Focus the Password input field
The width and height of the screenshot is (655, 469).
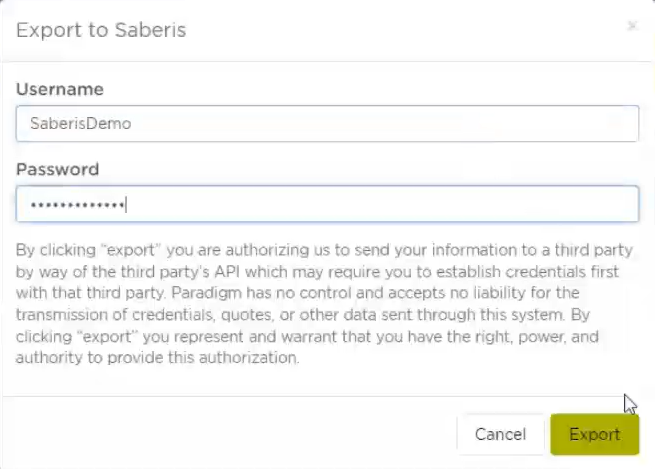(327, 204)
